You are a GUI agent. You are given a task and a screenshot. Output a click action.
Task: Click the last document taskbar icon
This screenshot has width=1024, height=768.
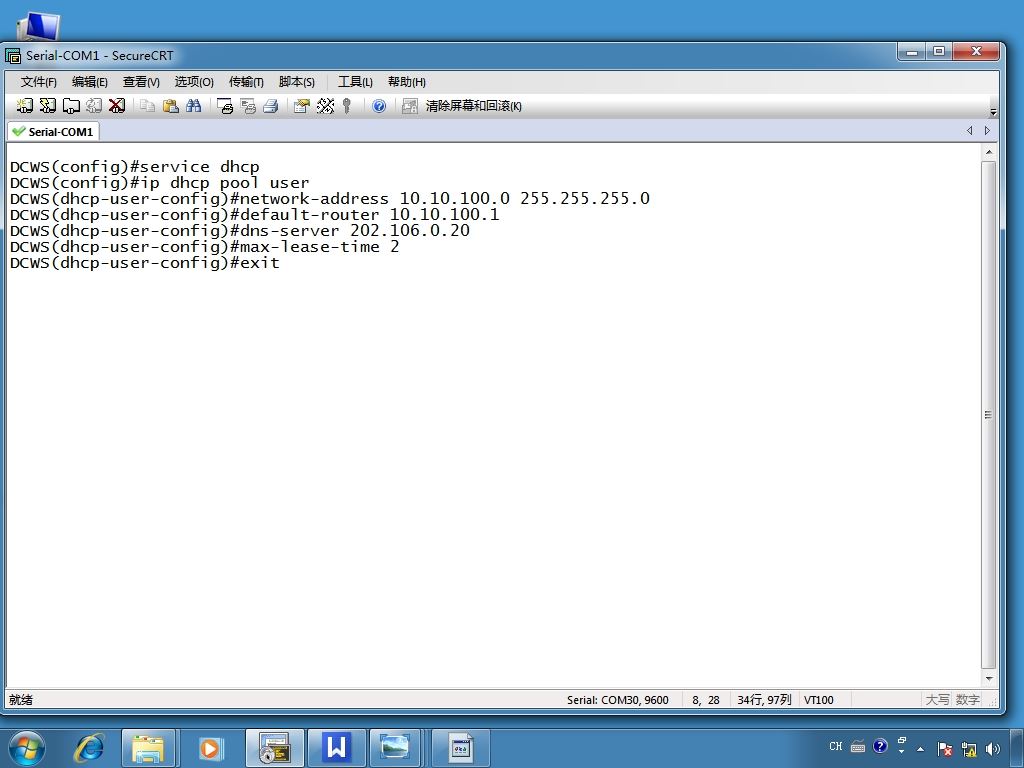tap(461, 748)
